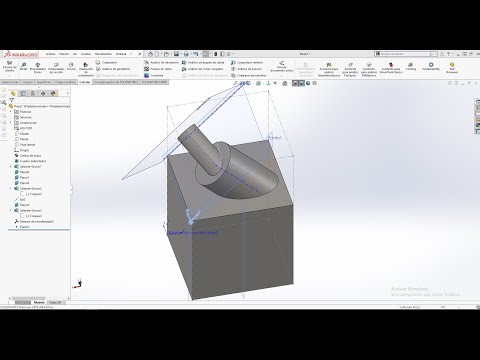Click the Print icon
The image size is (480, 360).
point(186,54)
